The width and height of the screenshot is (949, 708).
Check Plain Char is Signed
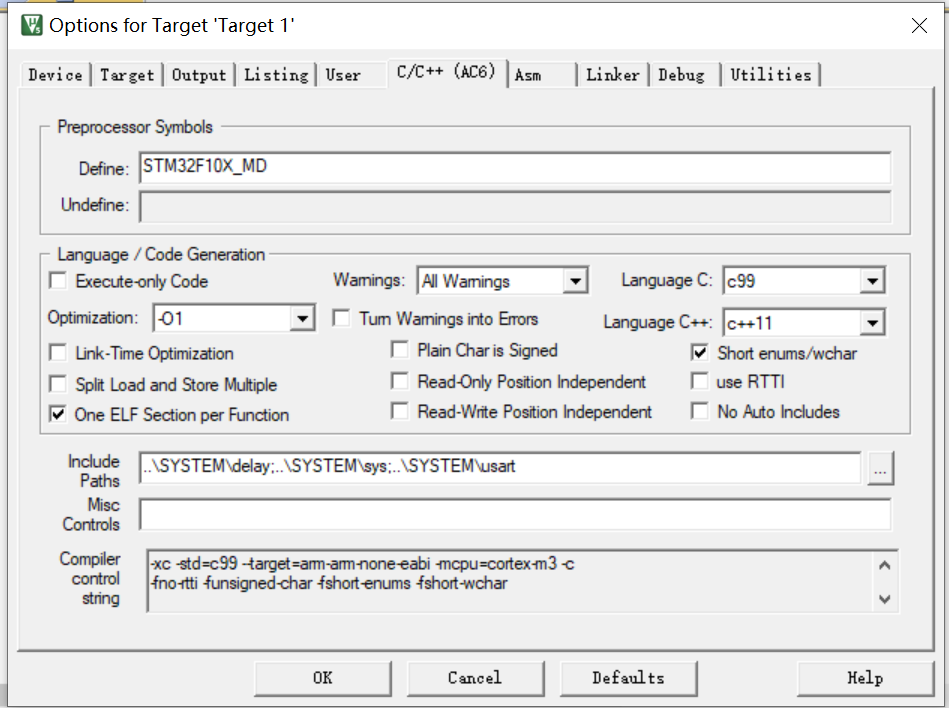pyautogui.click(x=399, y=350)
